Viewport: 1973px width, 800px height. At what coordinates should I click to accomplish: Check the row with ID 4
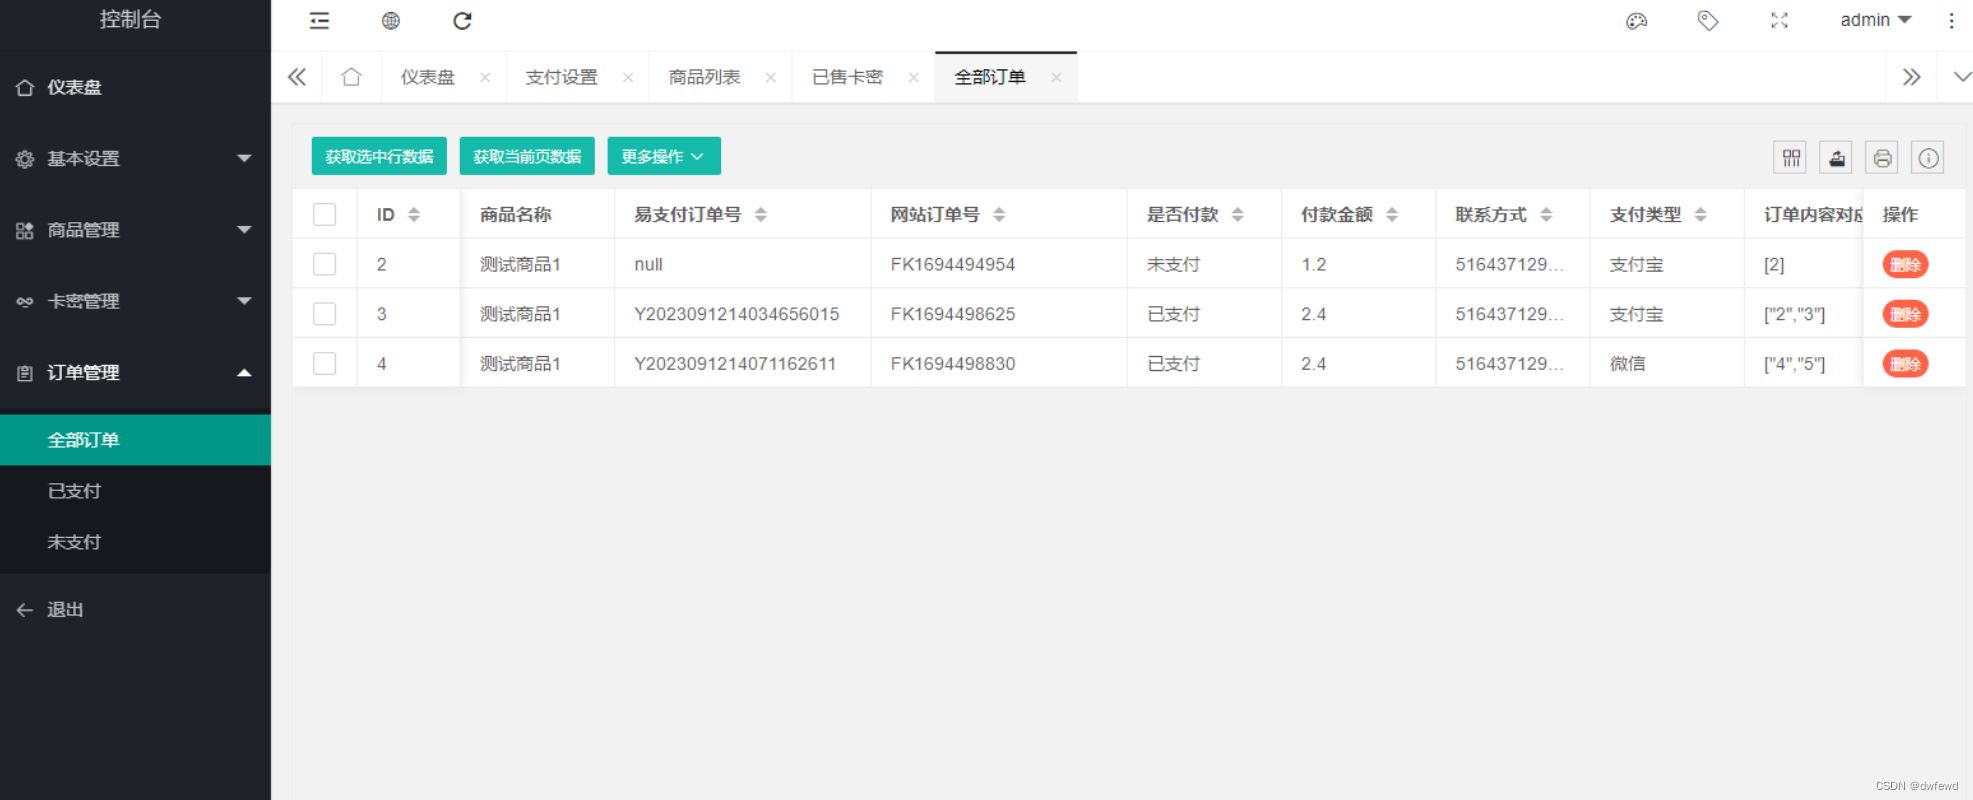(x=325, y=364)
